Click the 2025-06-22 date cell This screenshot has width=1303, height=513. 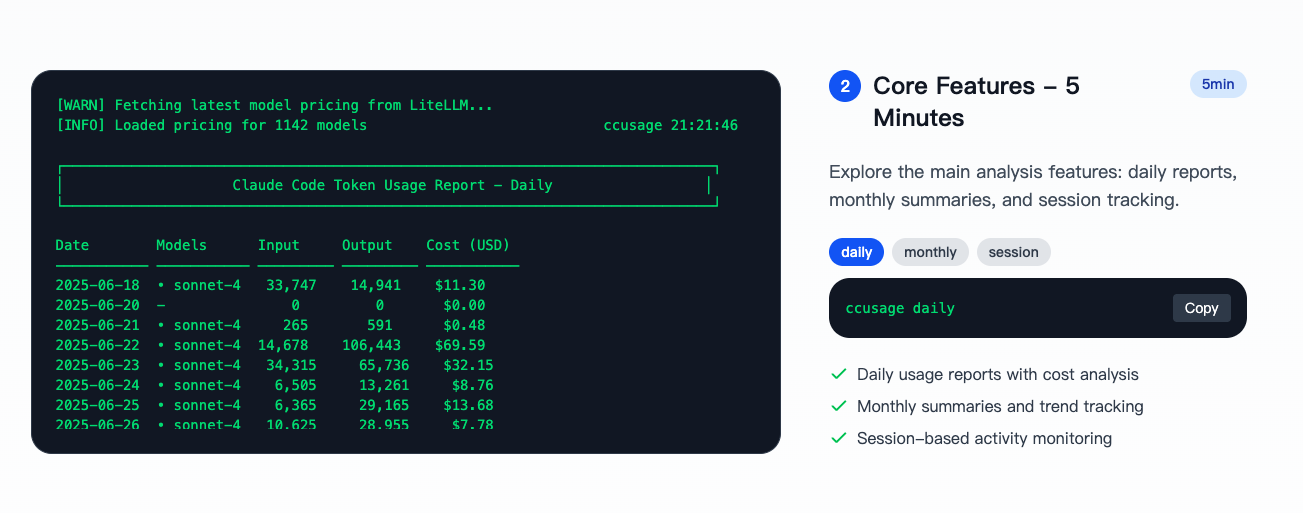pyautogui.click(x=97, y=345)
